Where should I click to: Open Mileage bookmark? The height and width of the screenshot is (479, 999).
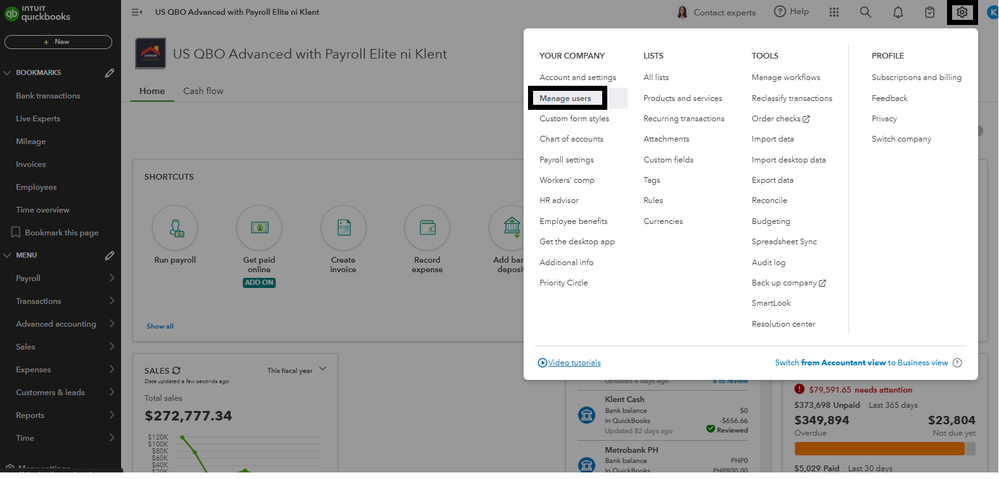(x=31, y=141)
